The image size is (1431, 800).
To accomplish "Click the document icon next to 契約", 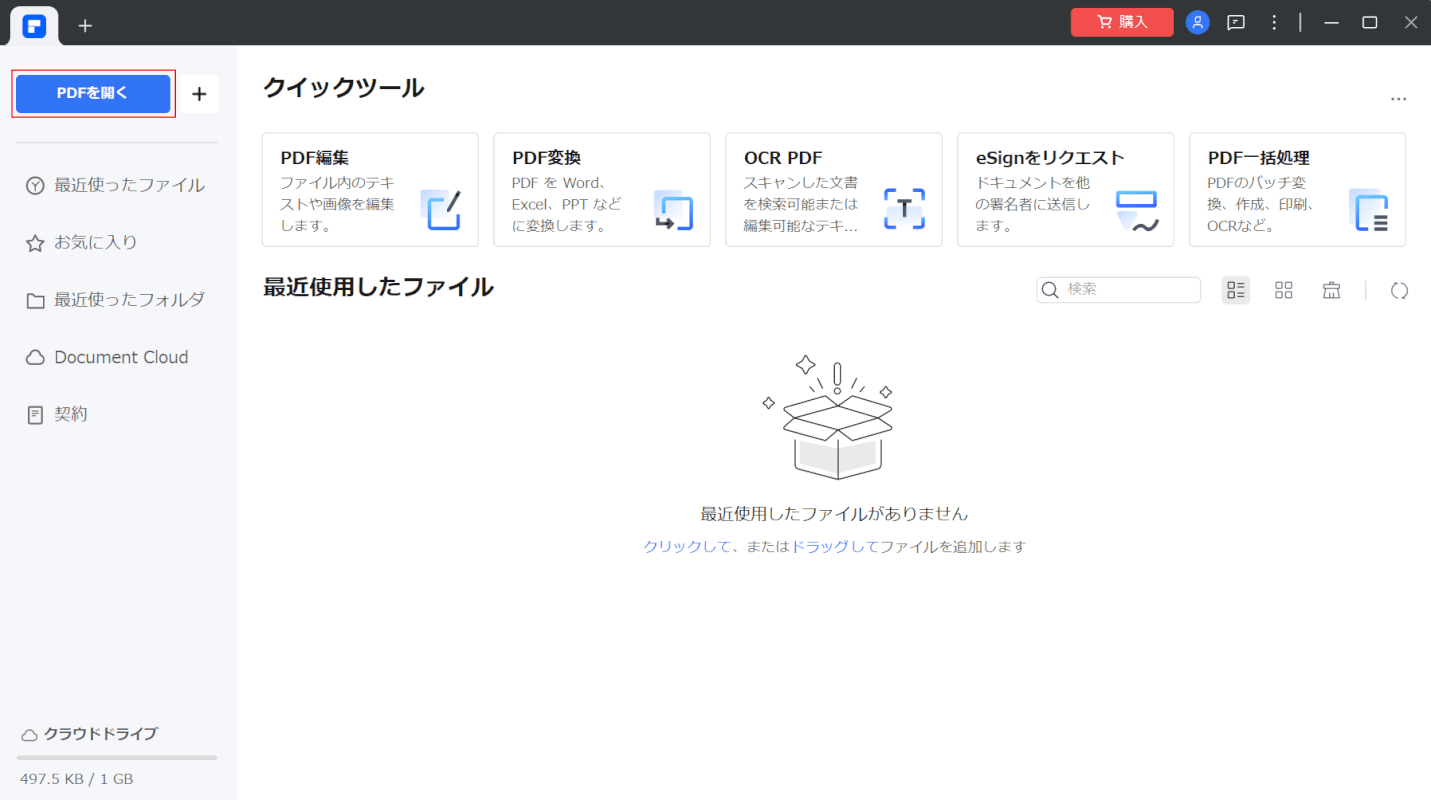I will pos(35,415).
